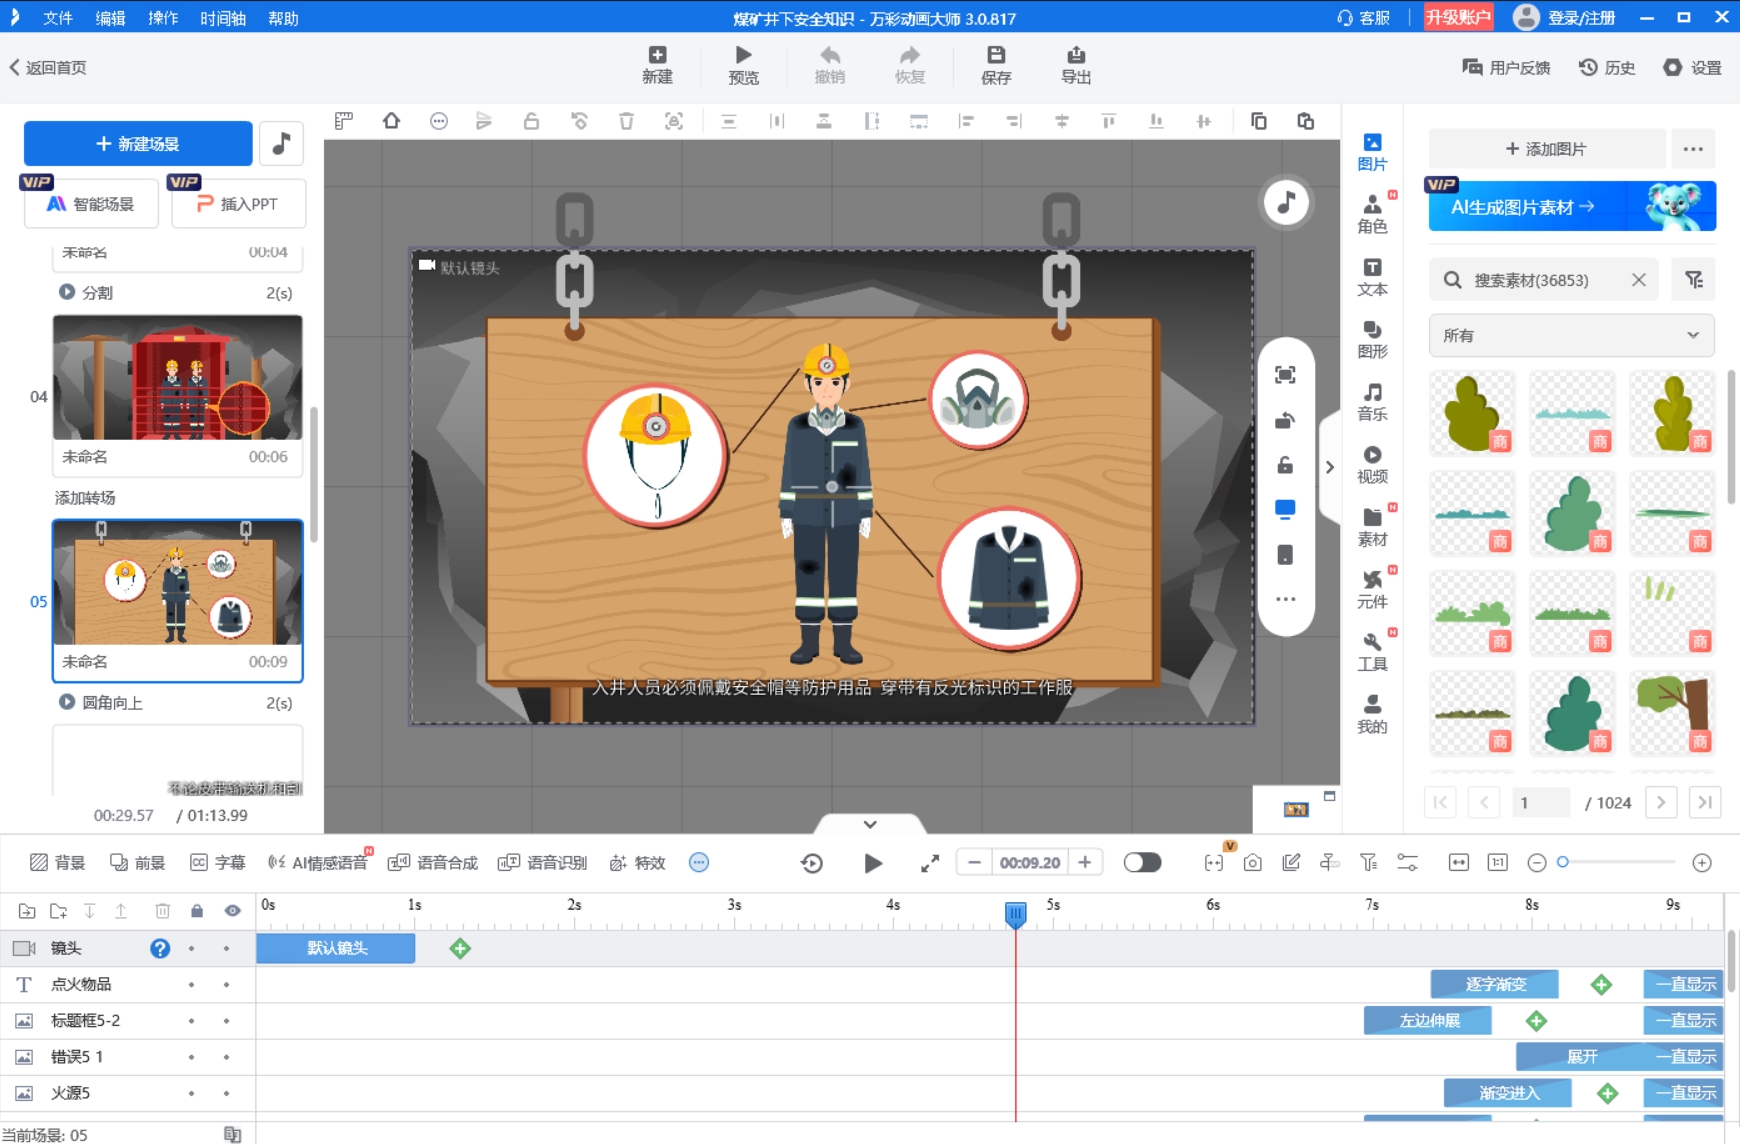
Task: Switch to the 字幕 subtitles tab
Action: tap(218, 863)
